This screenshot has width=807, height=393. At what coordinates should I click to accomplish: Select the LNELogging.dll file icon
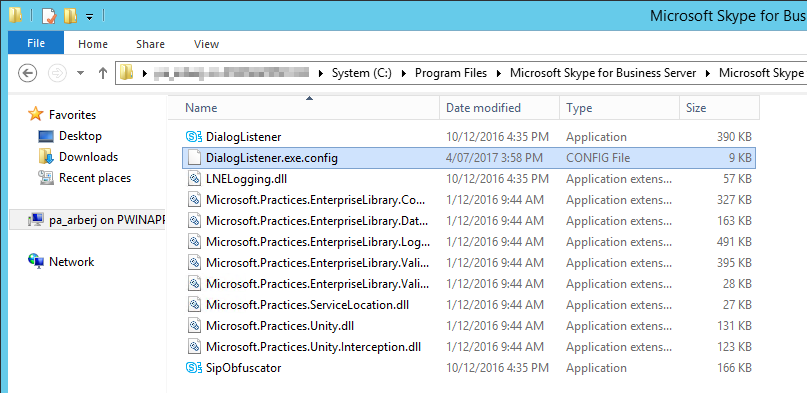[194, 179]
